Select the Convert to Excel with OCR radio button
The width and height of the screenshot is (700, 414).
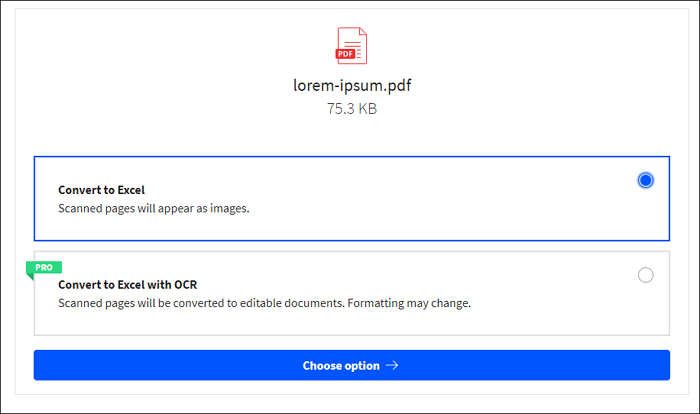point(645,275)
